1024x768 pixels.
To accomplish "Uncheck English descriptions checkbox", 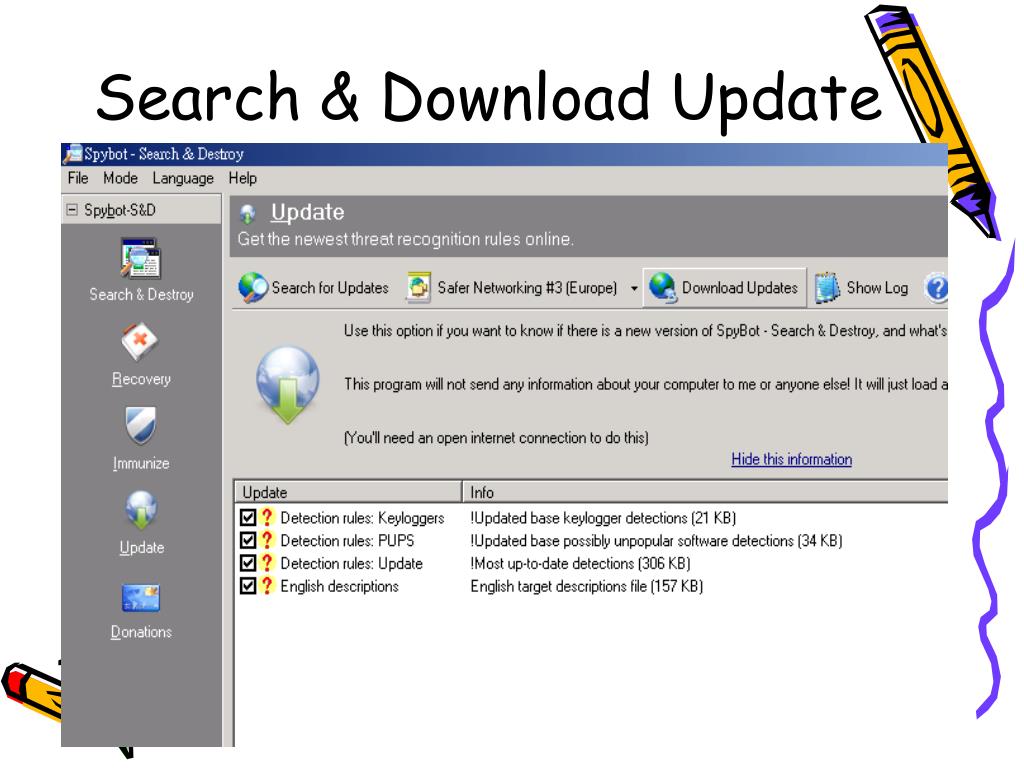I will (x=248, y=586).
